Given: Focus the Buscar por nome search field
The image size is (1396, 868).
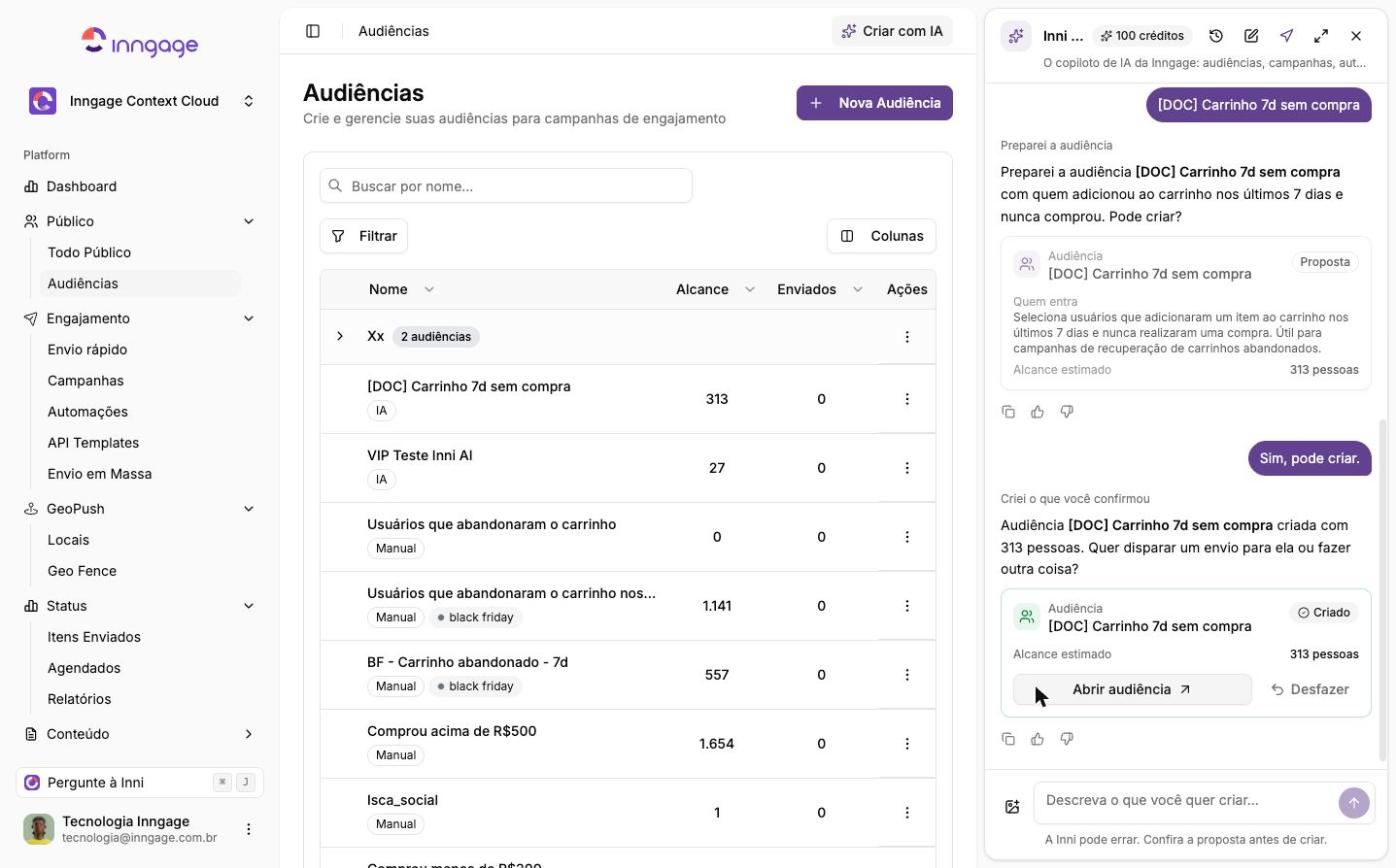Looking at the screenshot, I should click(x=506, y=186).
